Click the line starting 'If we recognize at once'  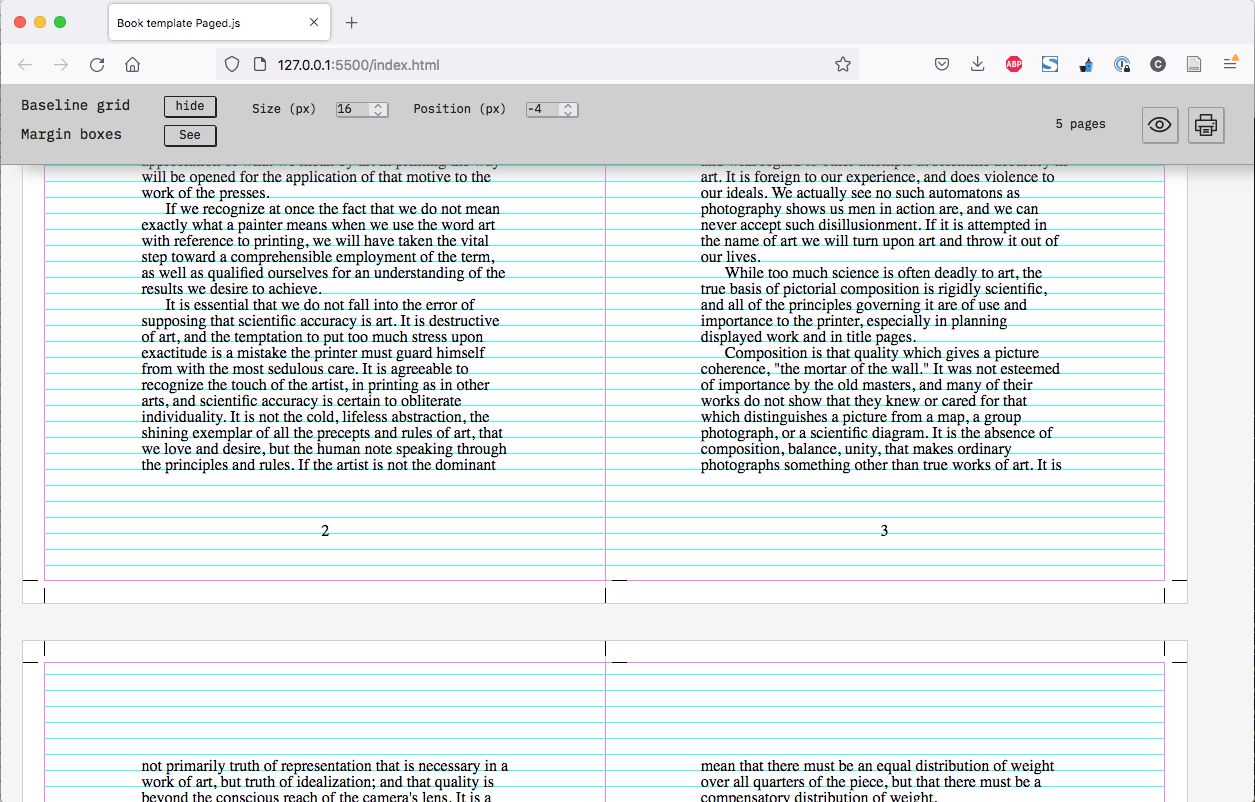tap(333, 209)
